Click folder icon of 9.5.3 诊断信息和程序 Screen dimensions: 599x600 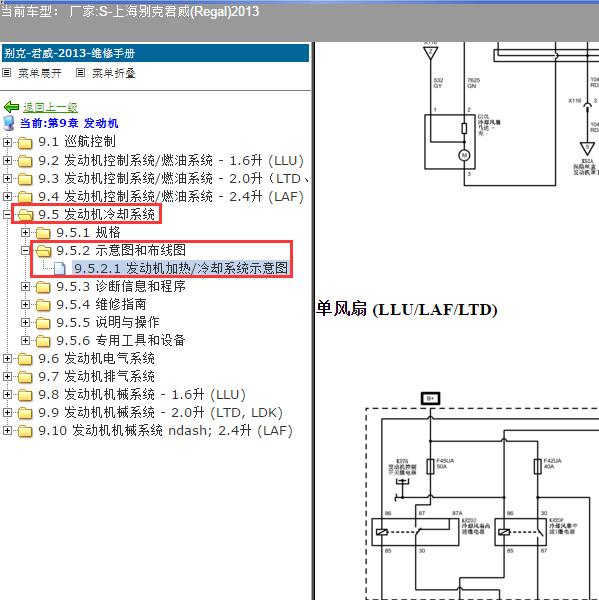click(43, 287)
